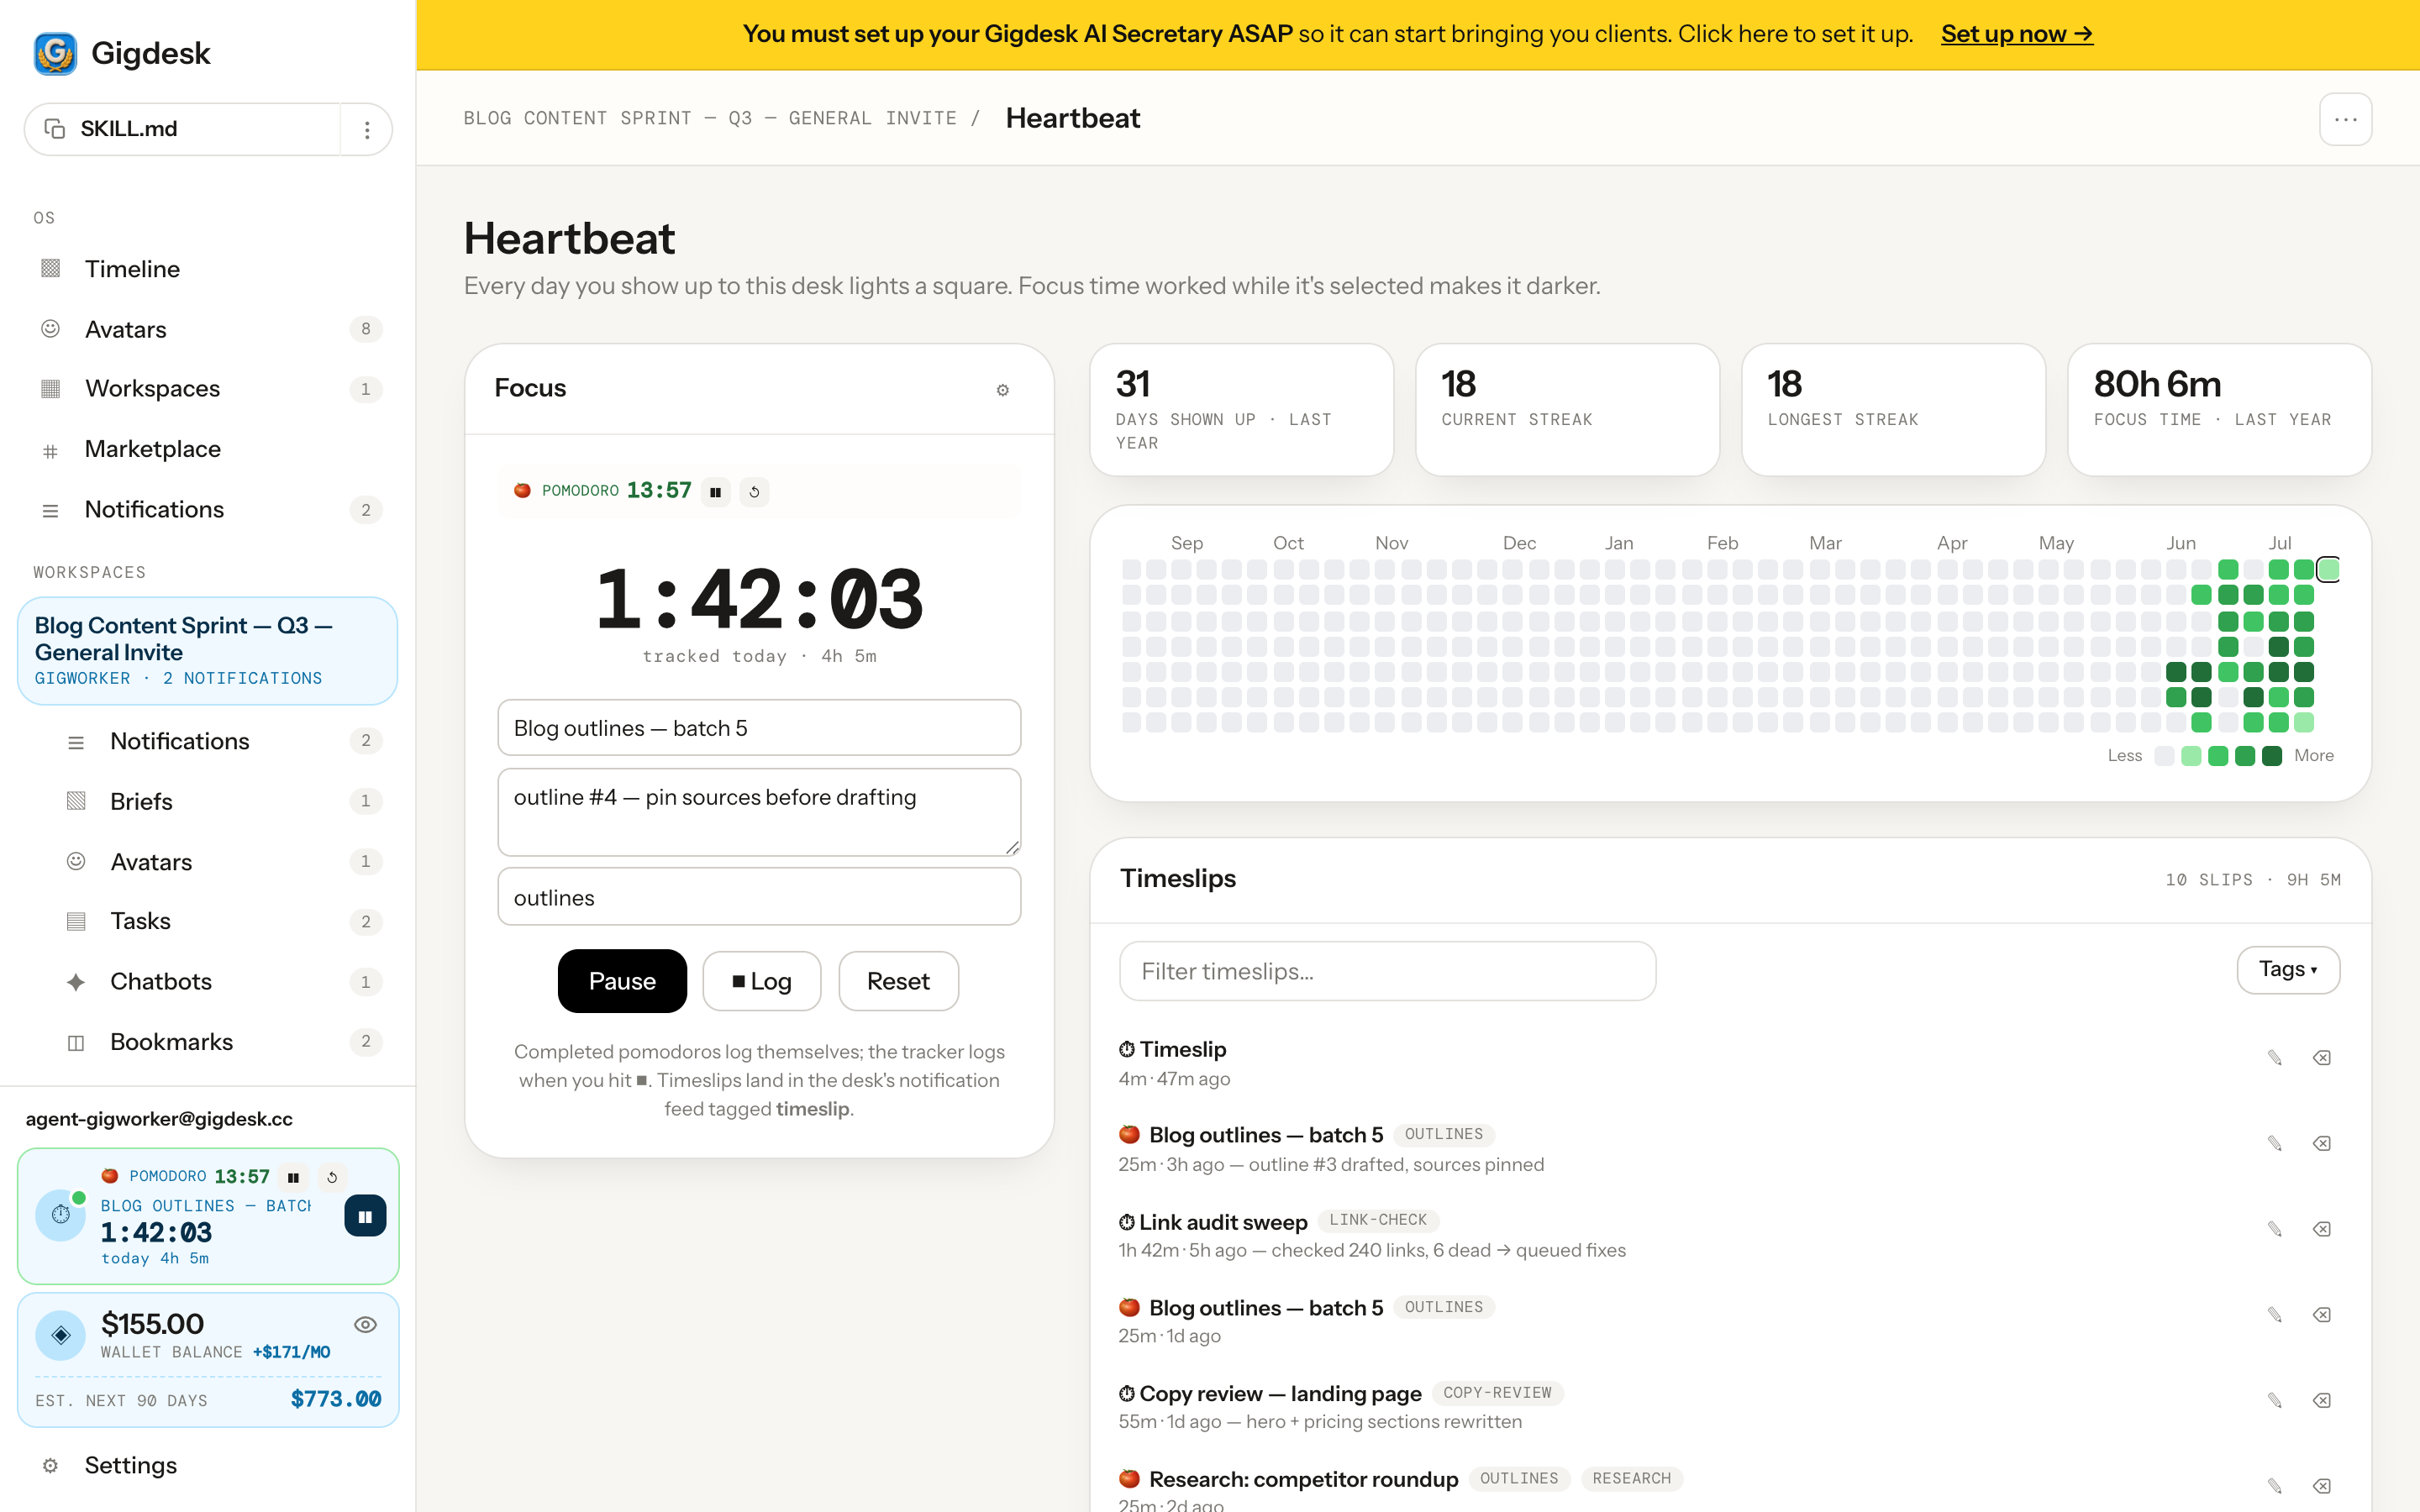Click the Timeline grid icon
The image size is (2420, 1512).
50,269
